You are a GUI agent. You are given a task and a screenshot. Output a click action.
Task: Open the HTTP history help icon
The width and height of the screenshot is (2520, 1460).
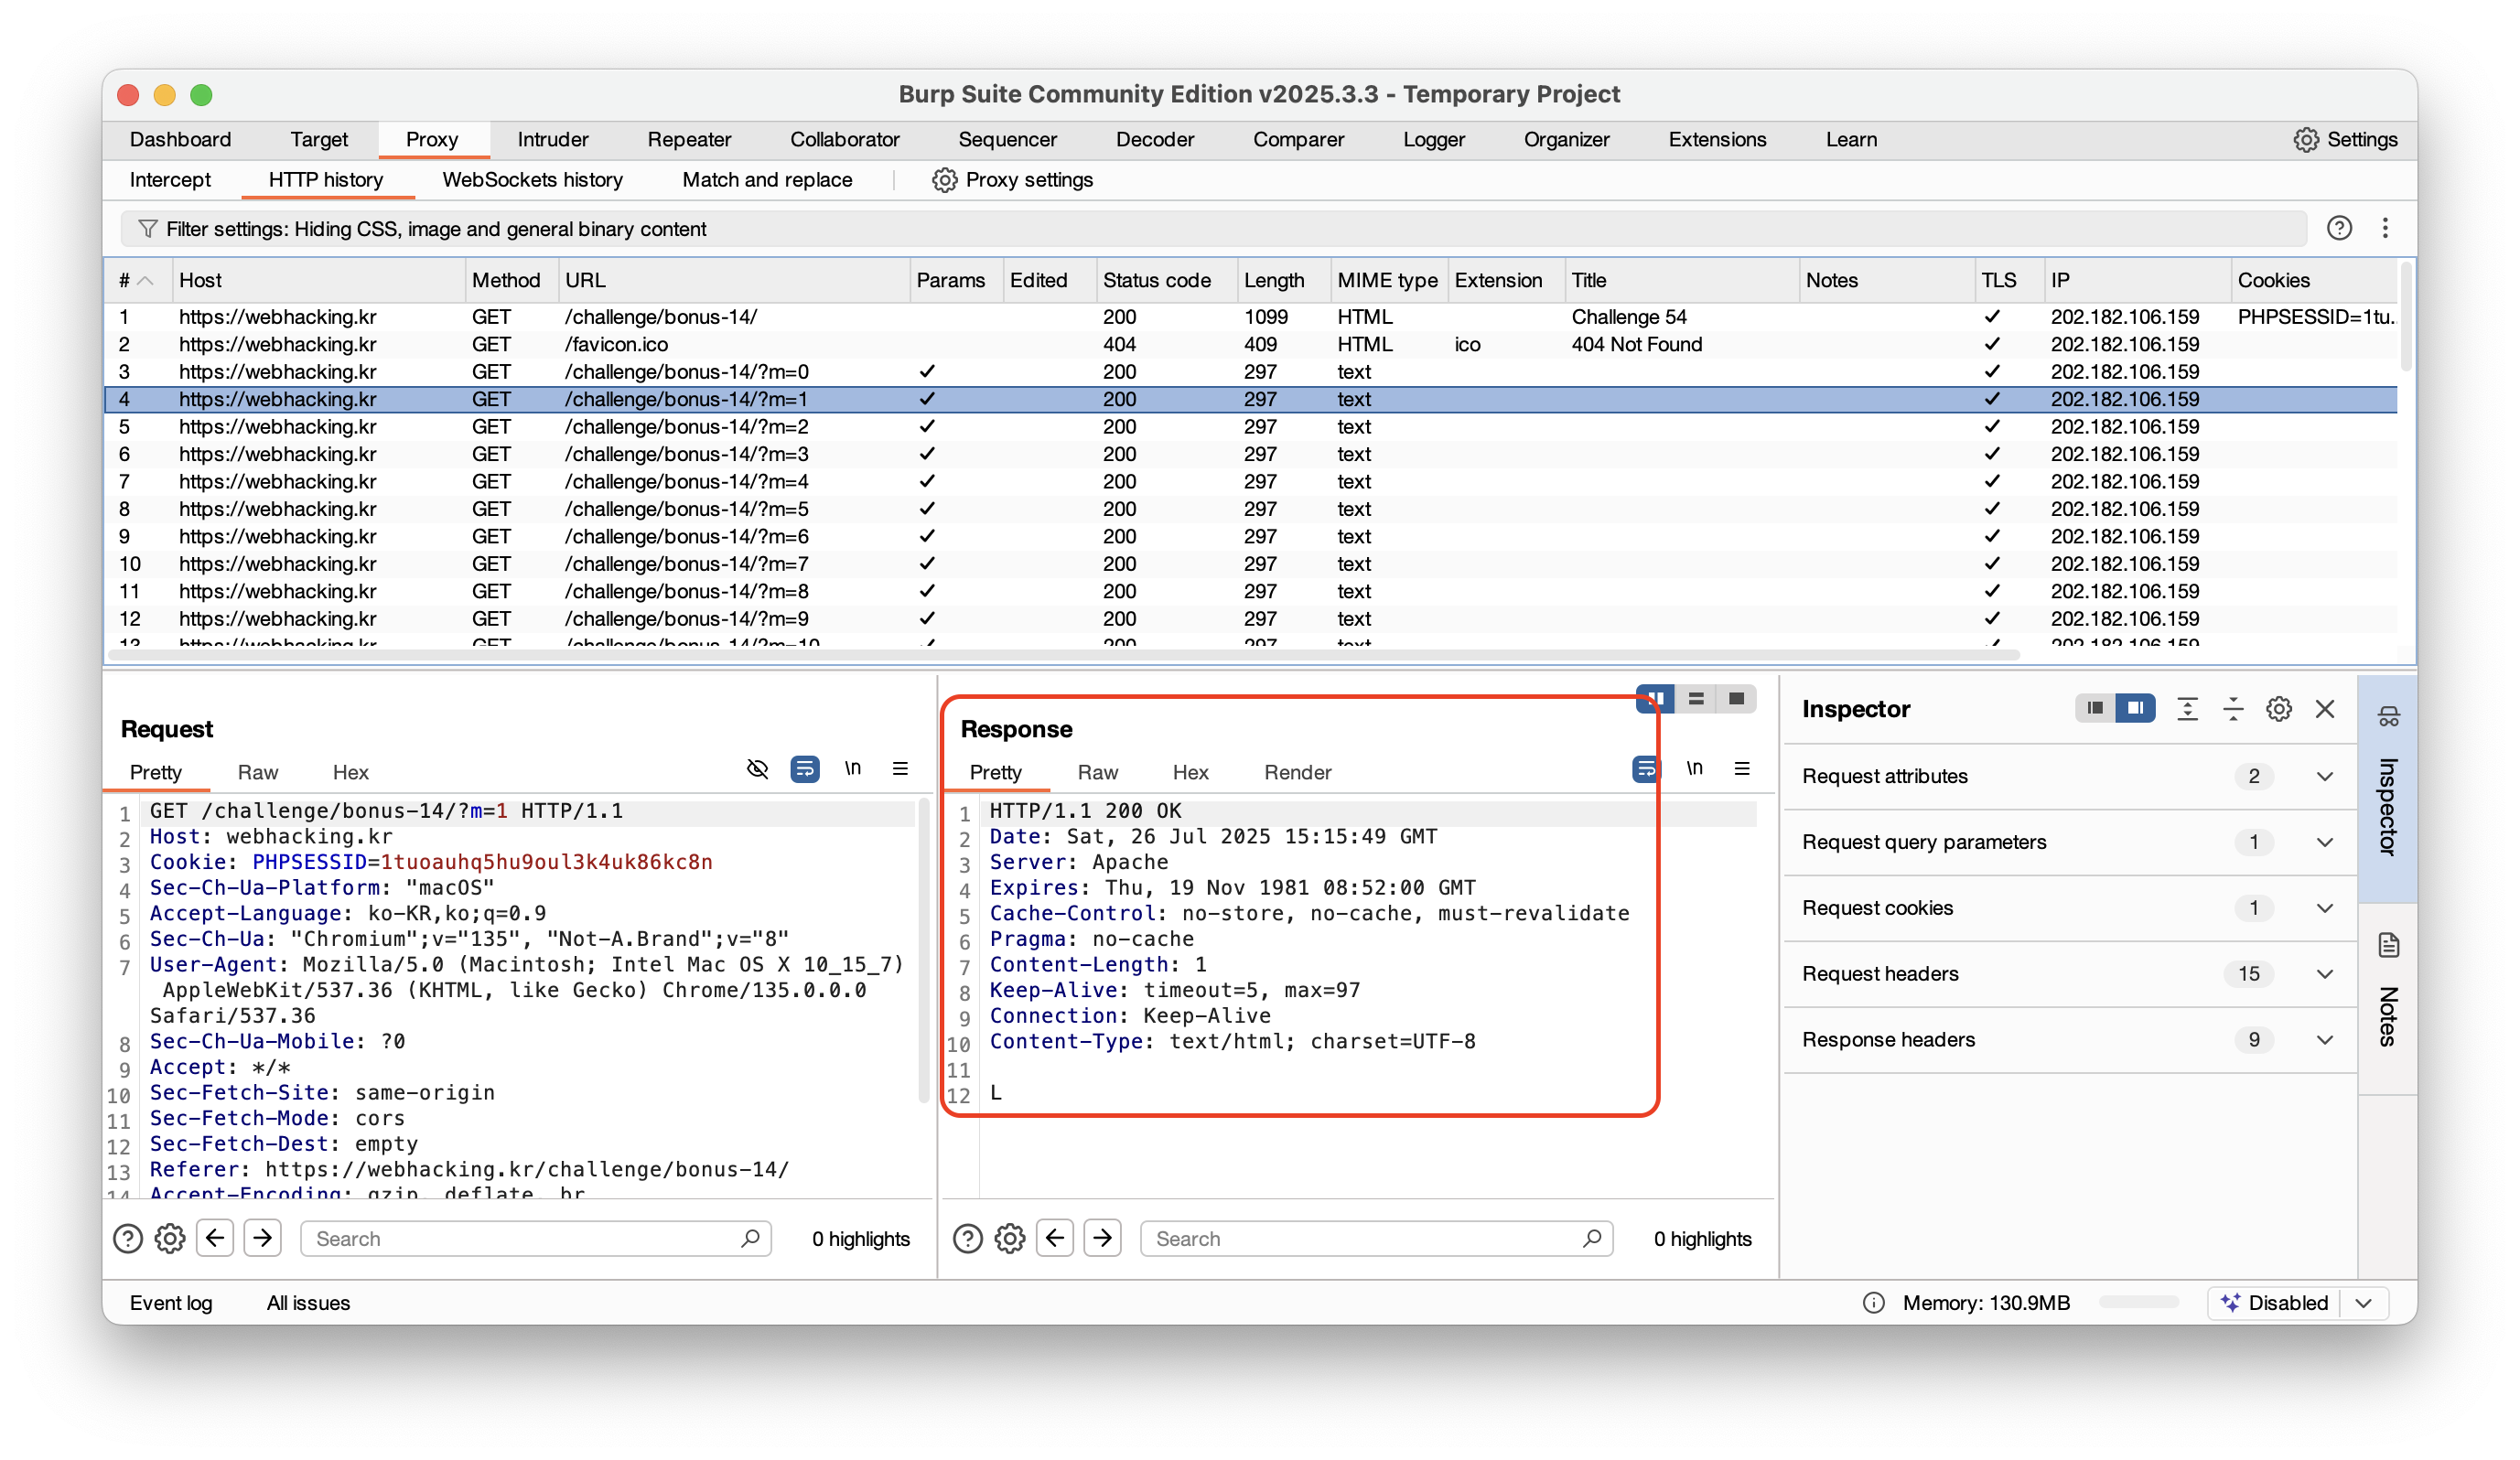(2338, 228)
